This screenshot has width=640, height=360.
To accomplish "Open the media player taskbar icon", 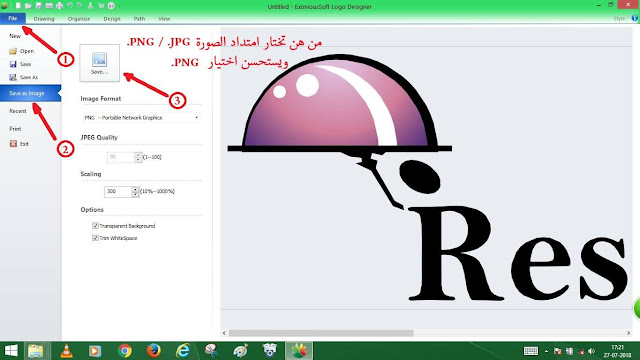I will [95, 351].
